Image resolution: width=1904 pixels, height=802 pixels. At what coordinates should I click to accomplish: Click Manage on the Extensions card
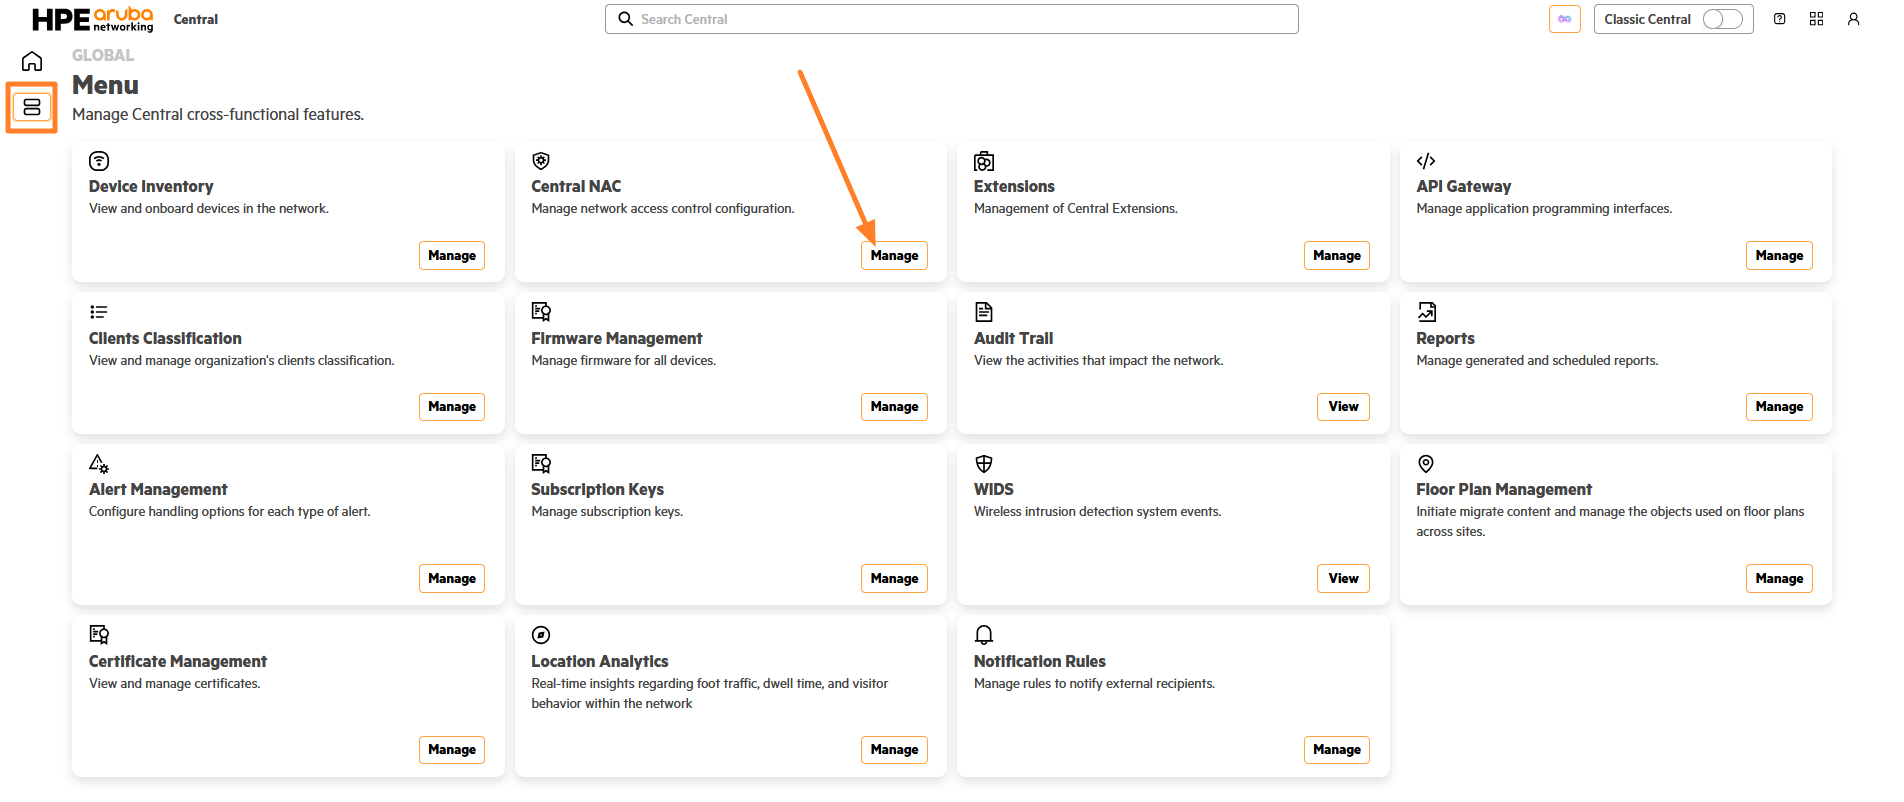tap(1337, 256)
